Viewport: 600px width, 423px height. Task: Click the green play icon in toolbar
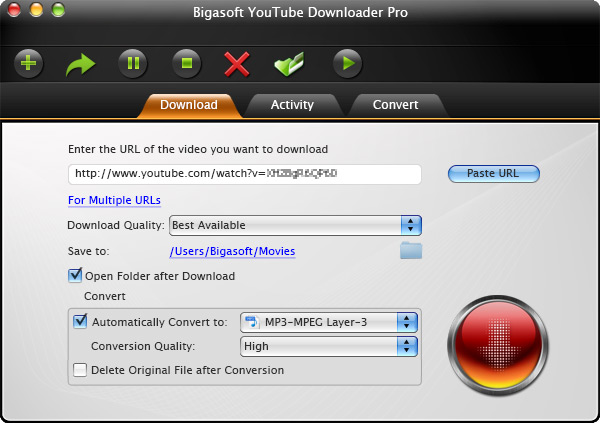pyautogui.click(x=347, y=63)
